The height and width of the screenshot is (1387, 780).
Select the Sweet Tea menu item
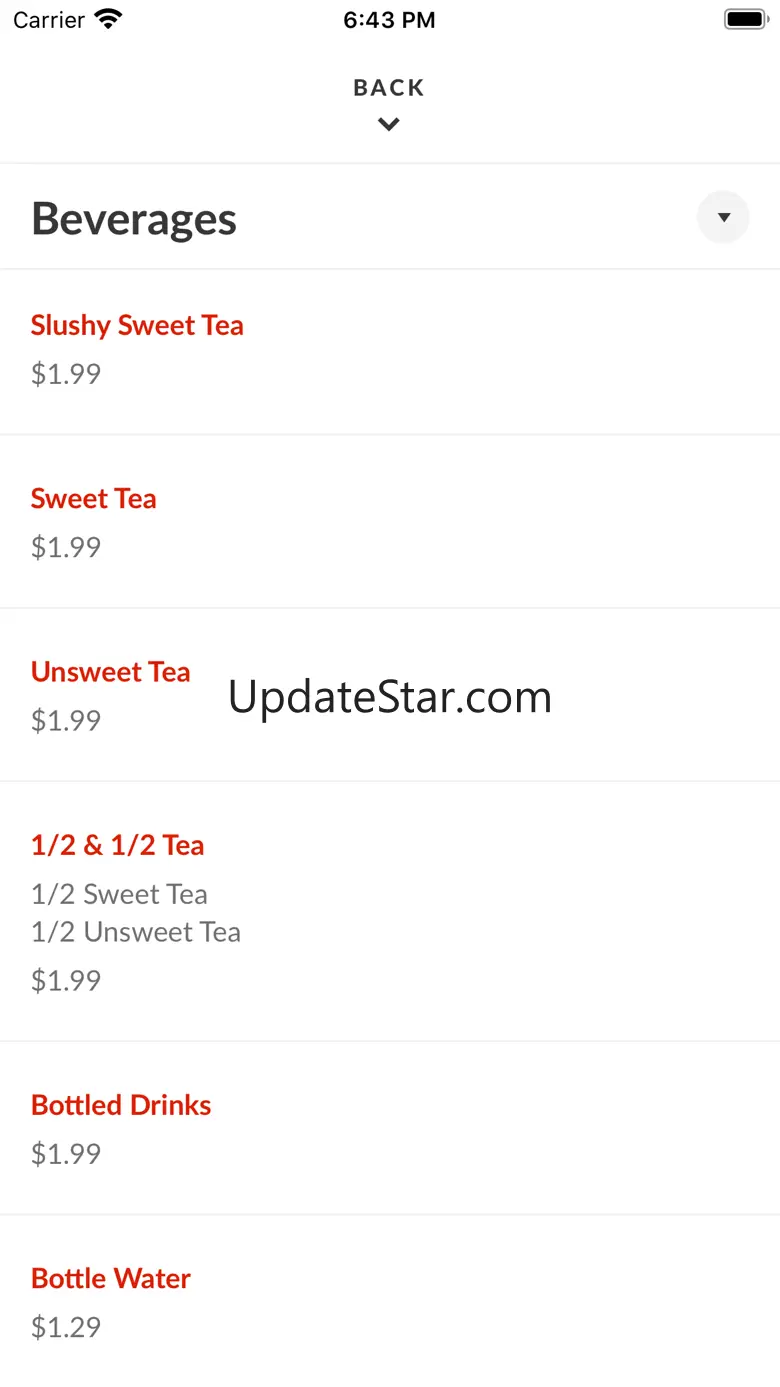pos(94,498)
